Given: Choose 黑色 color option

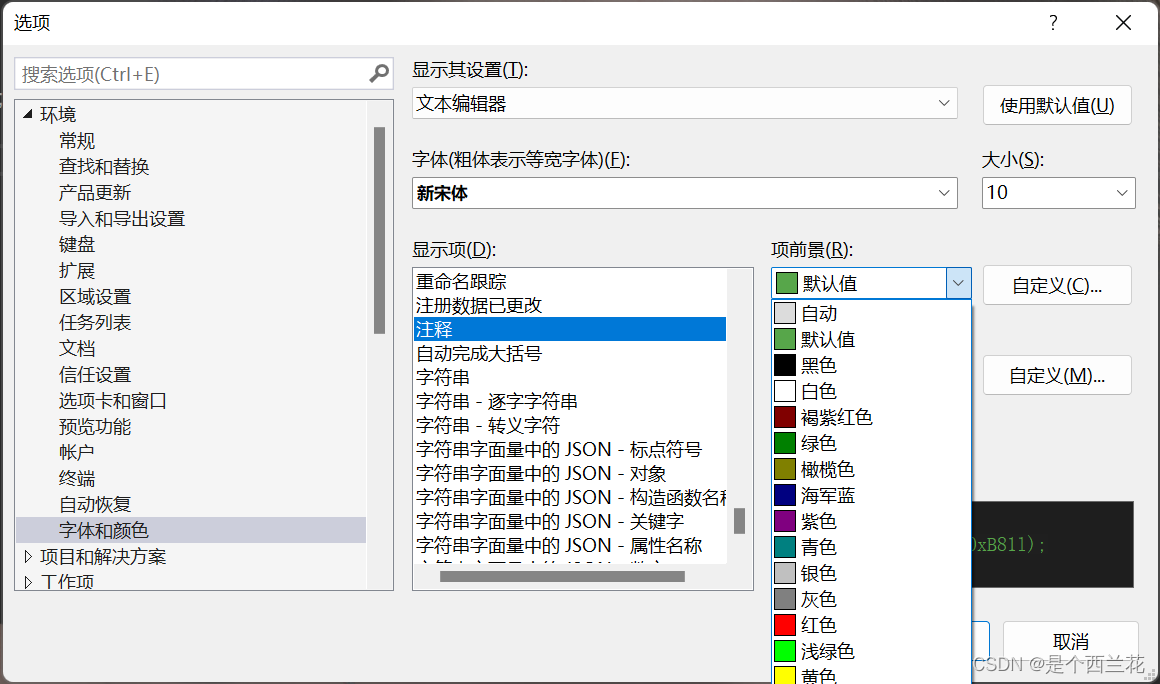Looking at the screenshot, I should click(871, 365).
